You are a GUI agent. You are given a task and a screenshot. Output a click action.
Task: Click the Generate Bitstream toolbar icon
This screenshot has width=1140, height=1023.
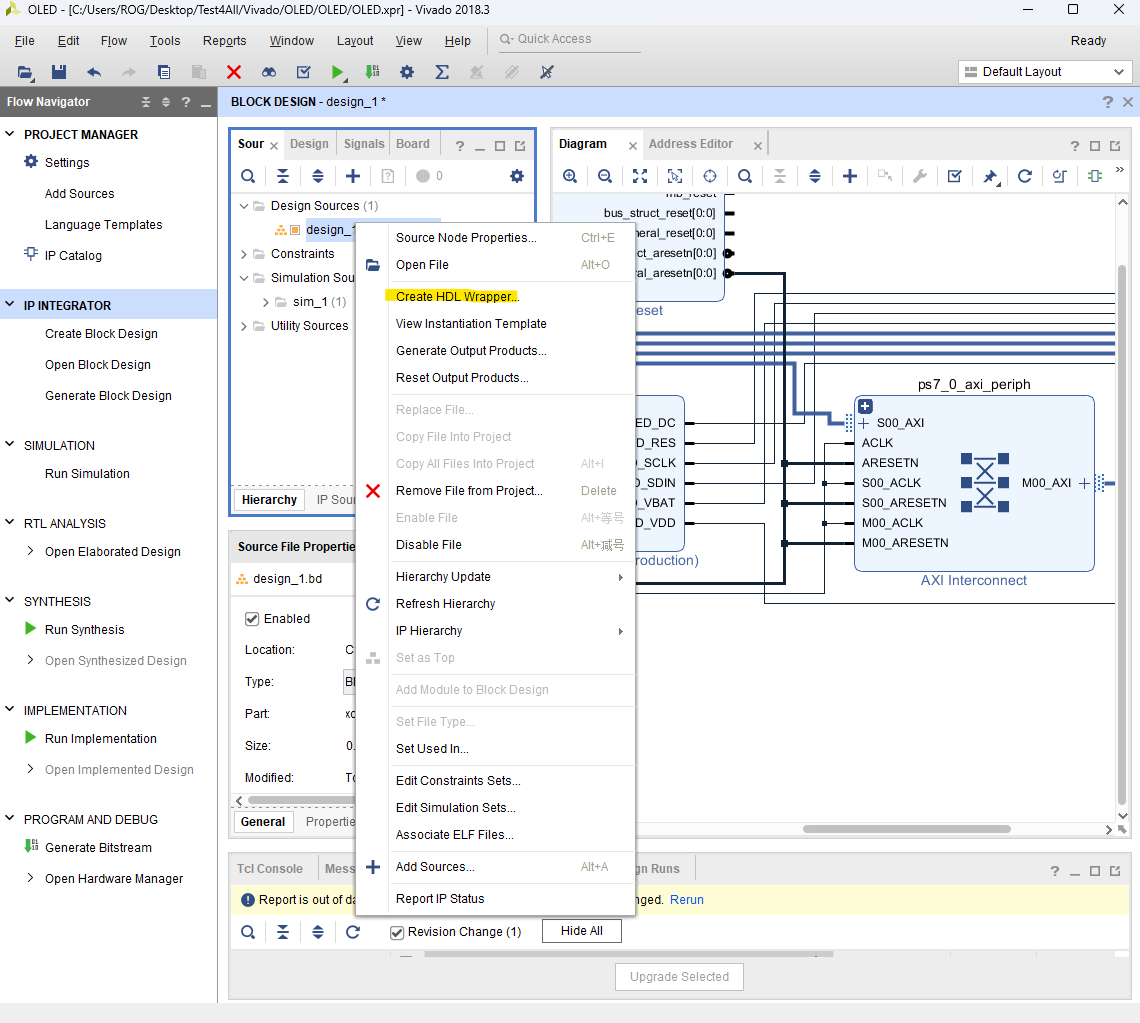click(x=372, y=72)
